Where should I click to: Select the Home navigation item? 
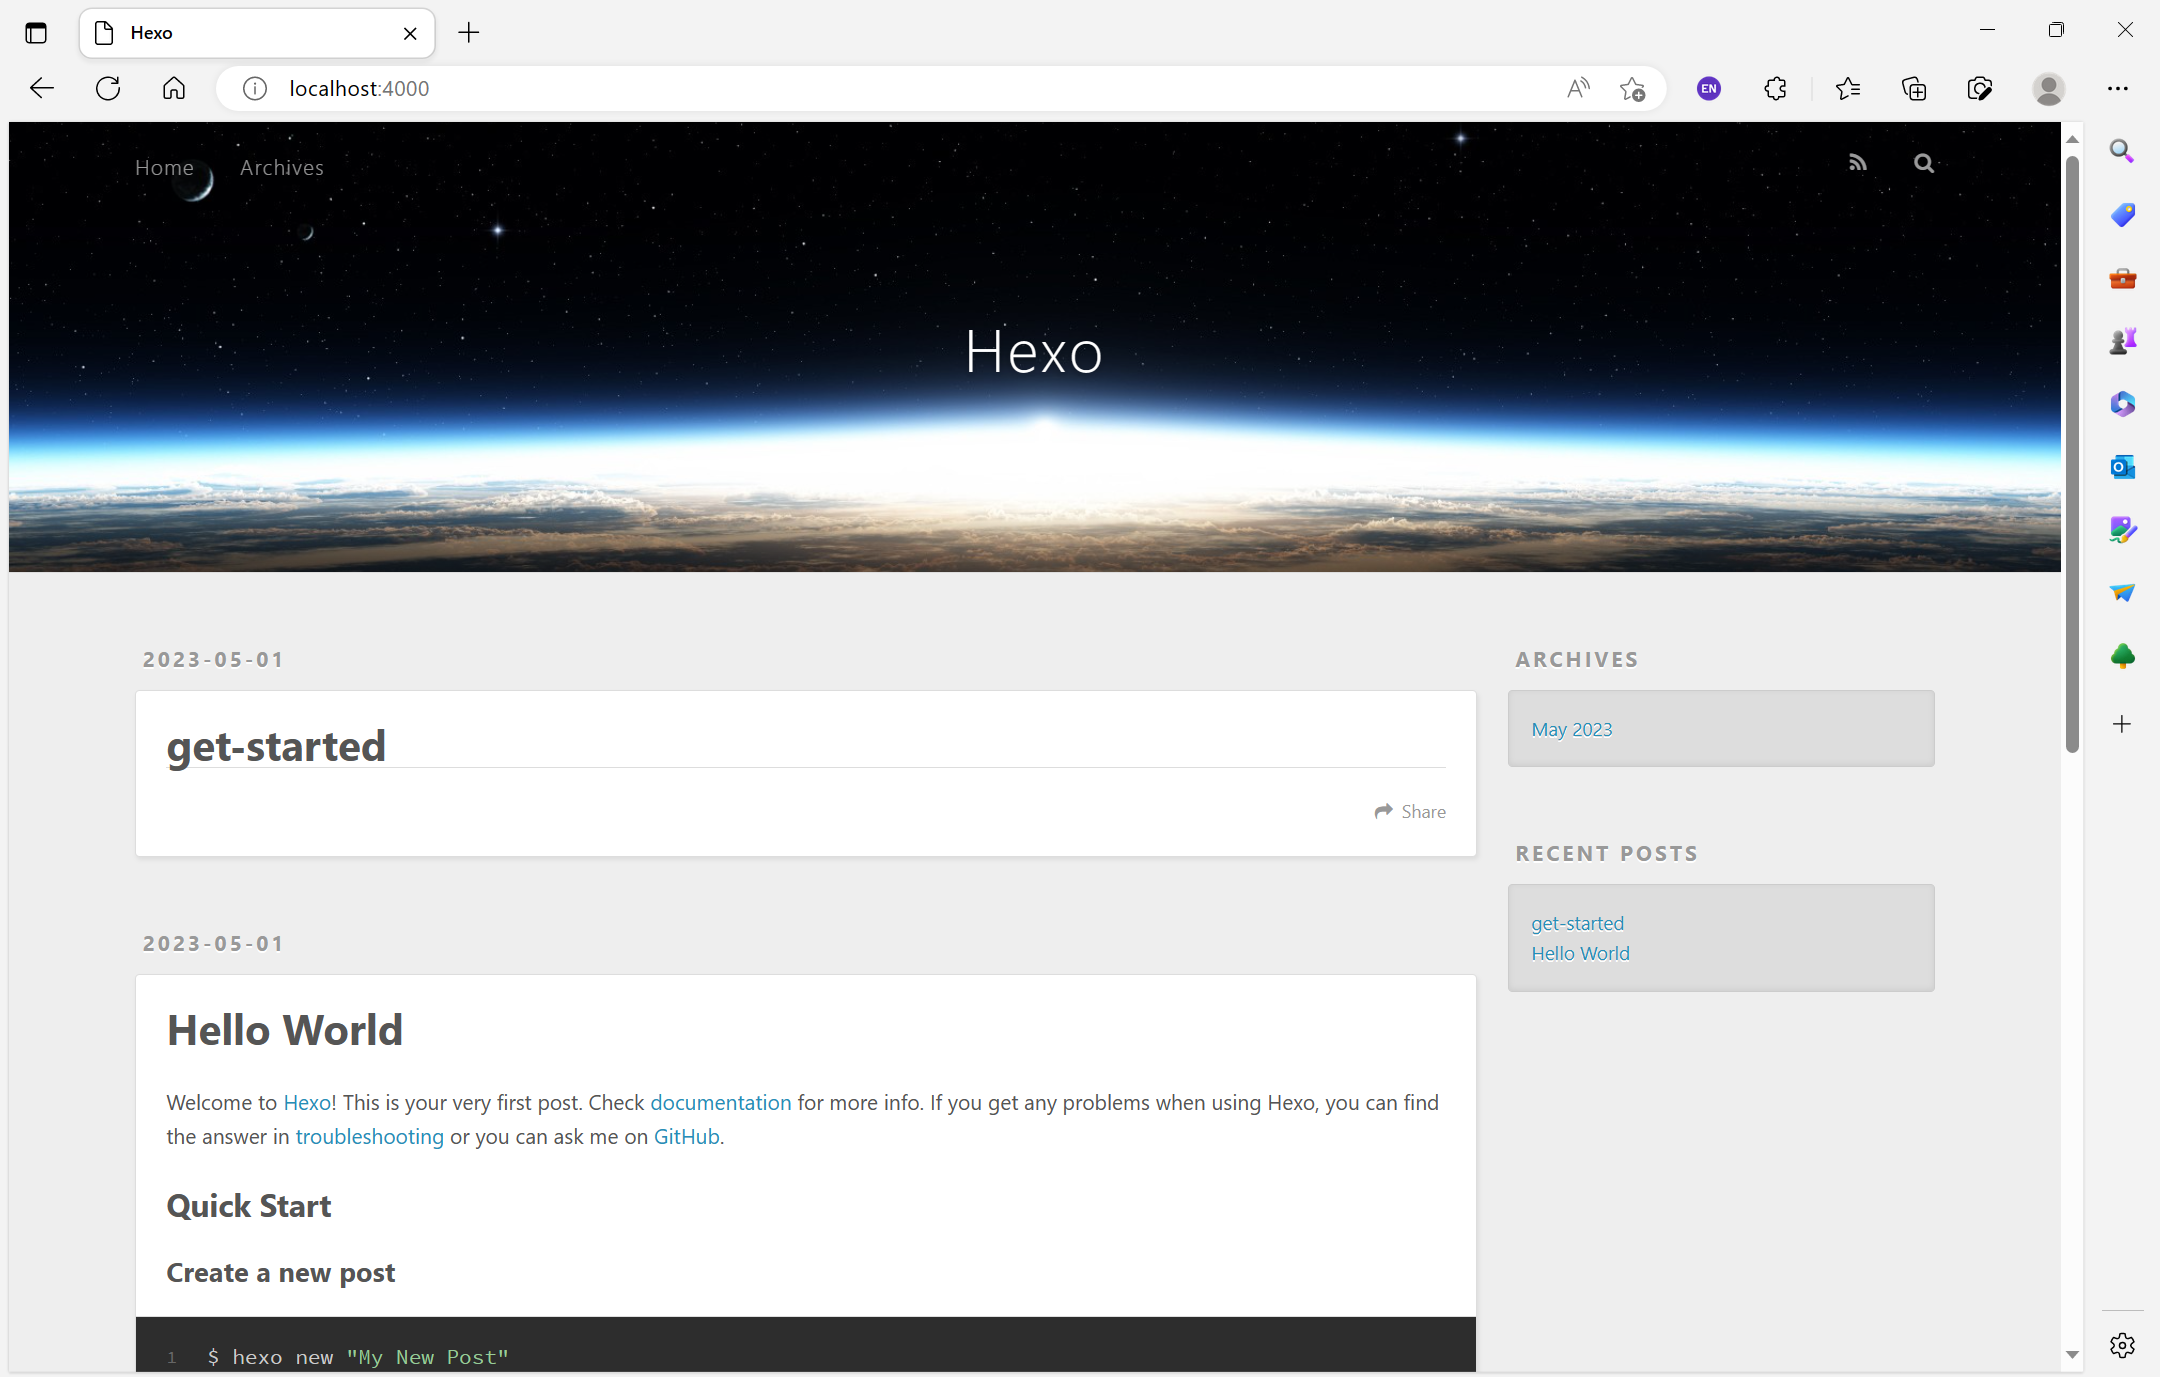pyautogui.click(x=164, y=168)
